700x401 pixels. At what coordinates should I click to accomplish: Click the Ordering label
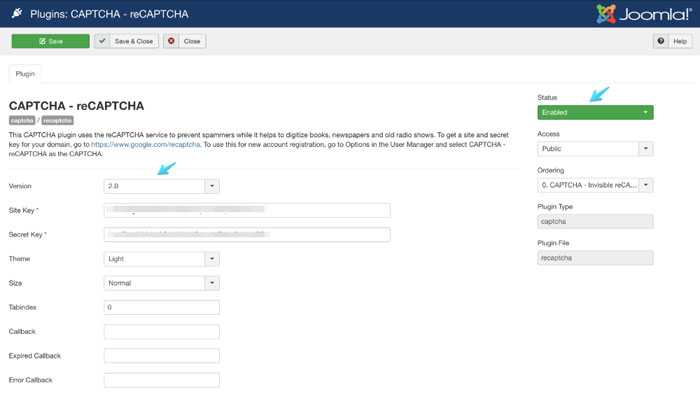point(550,170)
